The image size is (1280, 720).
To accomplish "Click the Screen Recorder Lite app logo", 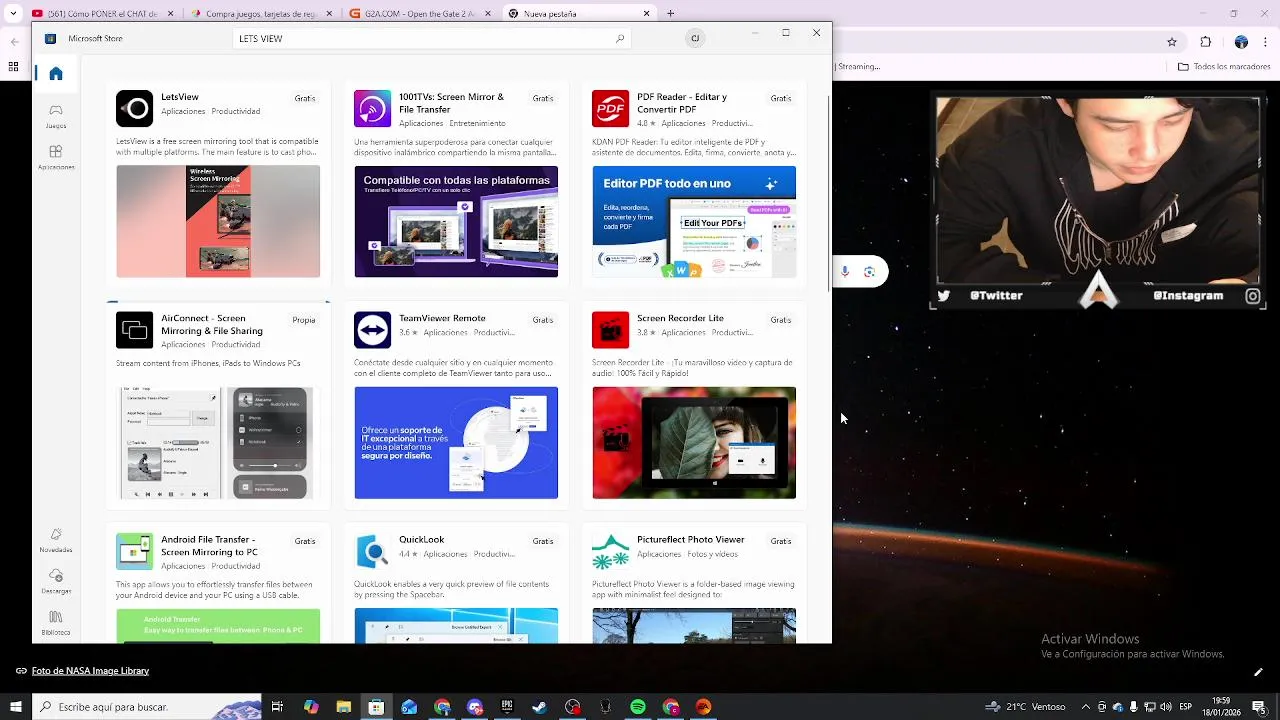I will [x=611, y=329].
